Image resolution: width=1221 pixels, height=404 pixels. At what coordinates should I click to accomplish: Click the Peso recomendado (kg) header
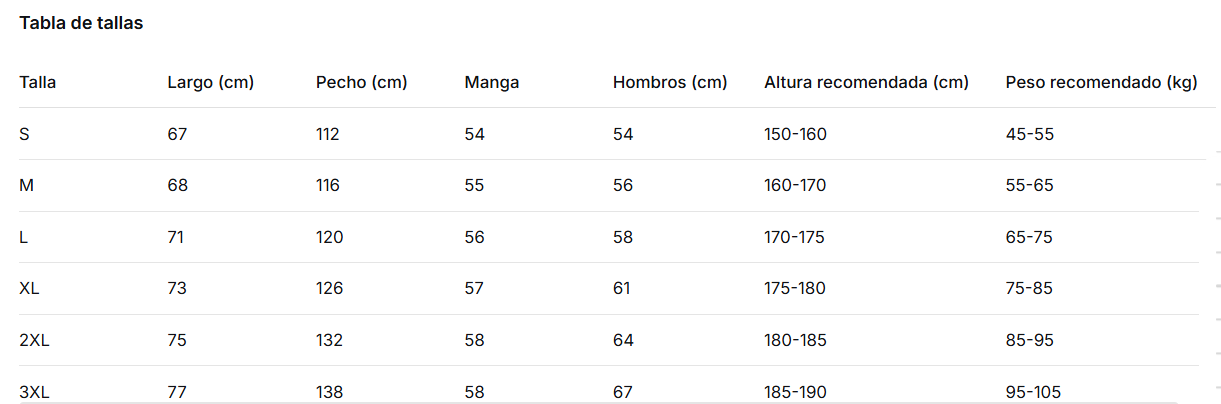pos(1102,82)
